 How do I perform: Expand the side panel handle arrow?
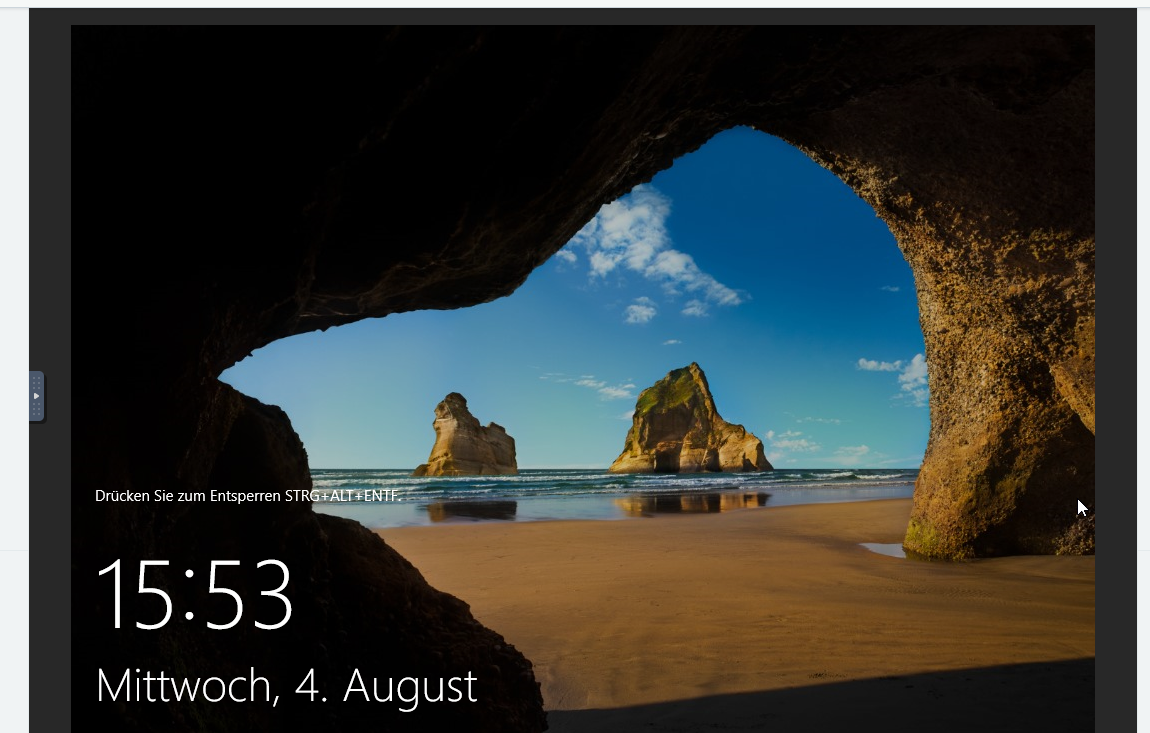tap(37, 396)
